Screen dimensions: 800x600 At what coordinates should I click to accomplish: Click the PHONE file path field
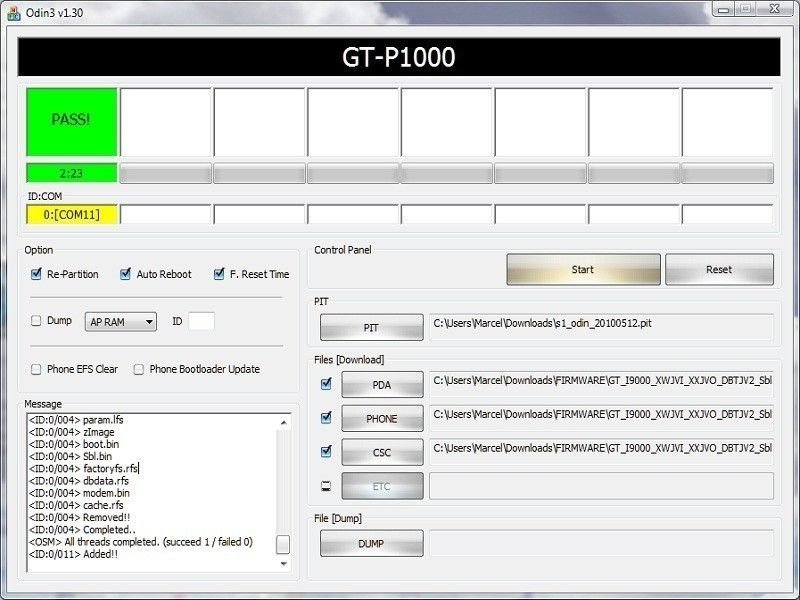[601, 418]
